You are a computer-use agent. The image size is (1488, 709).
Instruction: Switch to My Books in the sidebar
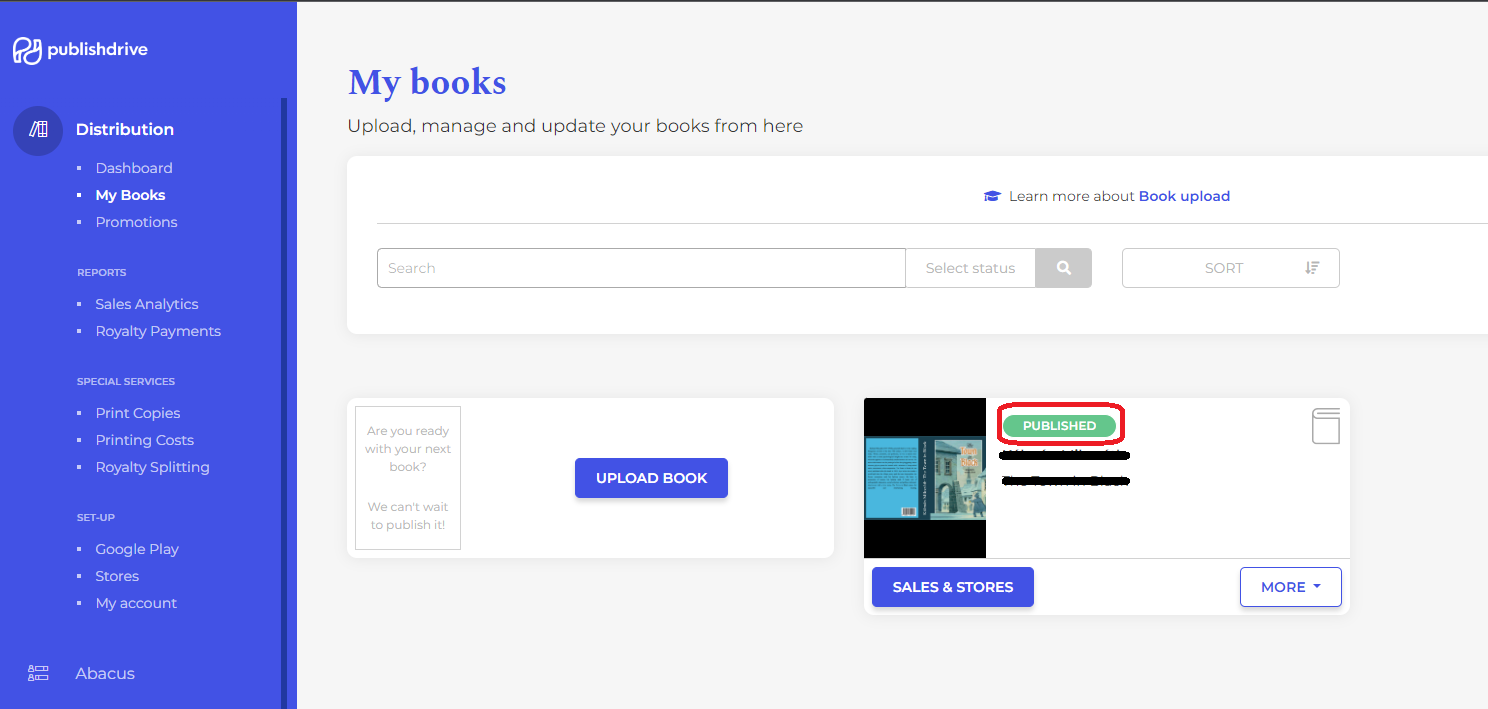pyautogui.click(x=130, y=194)
